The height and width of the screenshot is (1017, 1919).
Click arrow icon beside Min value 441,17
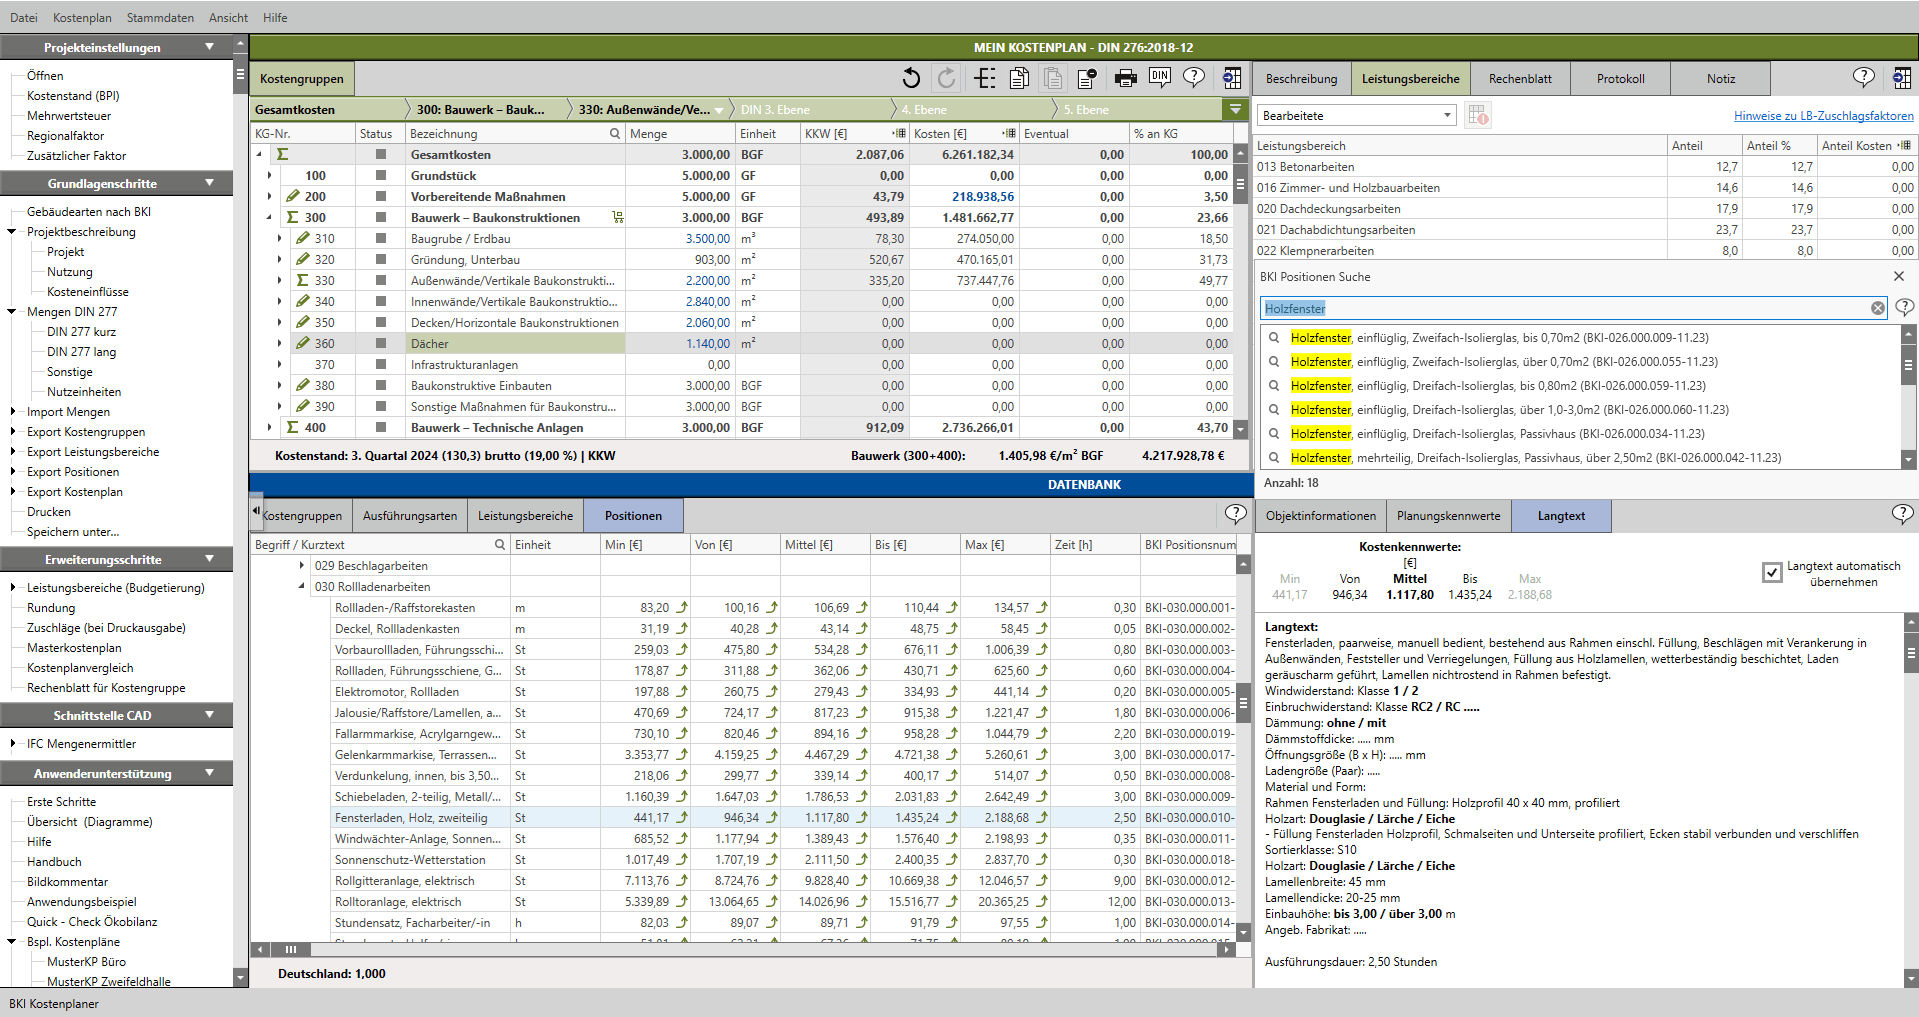coord(682,817)
